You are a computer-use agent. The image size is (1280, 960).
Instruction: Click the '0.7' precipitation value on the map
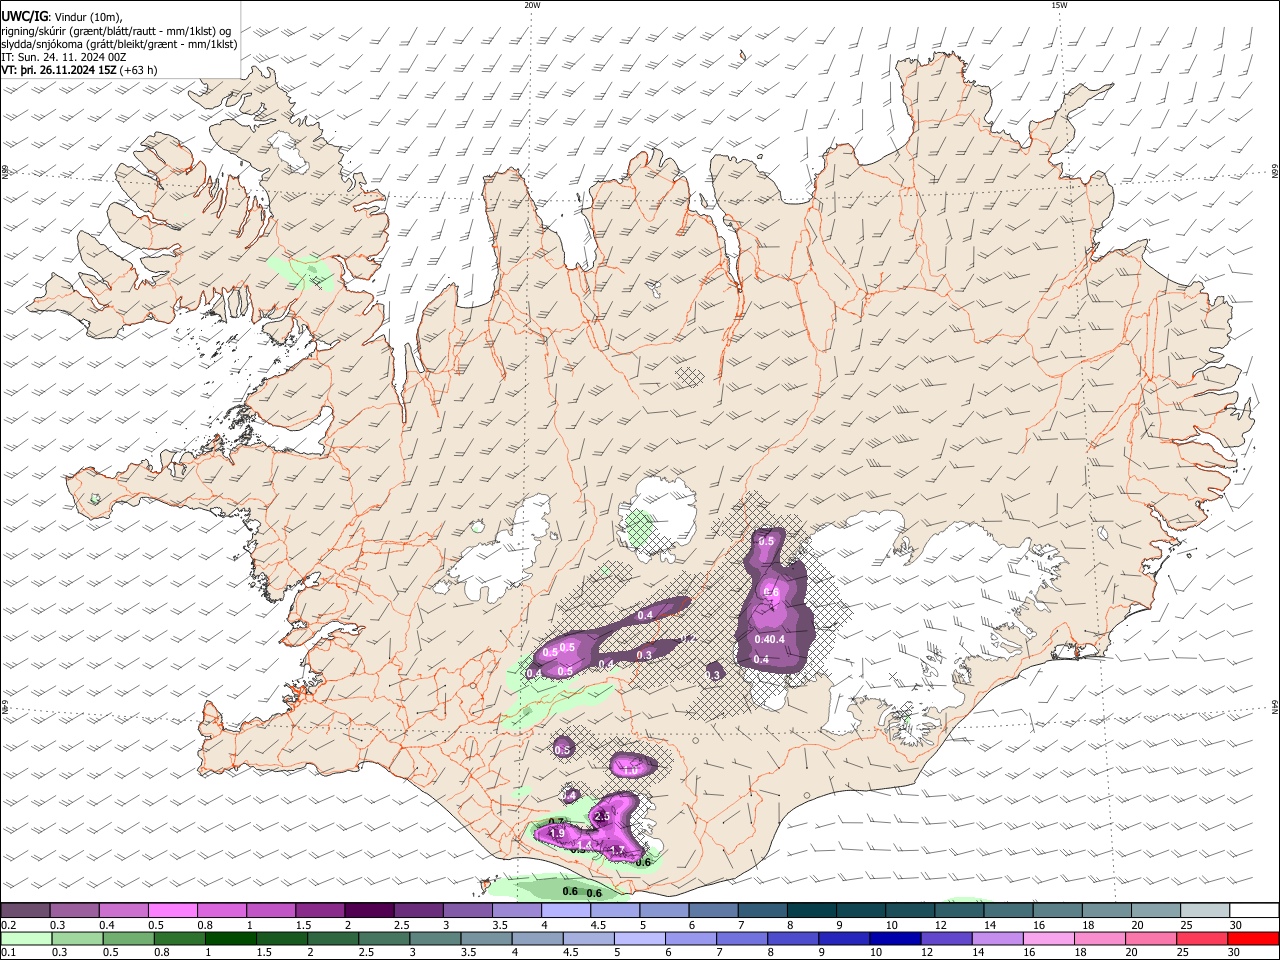(556, 822)
